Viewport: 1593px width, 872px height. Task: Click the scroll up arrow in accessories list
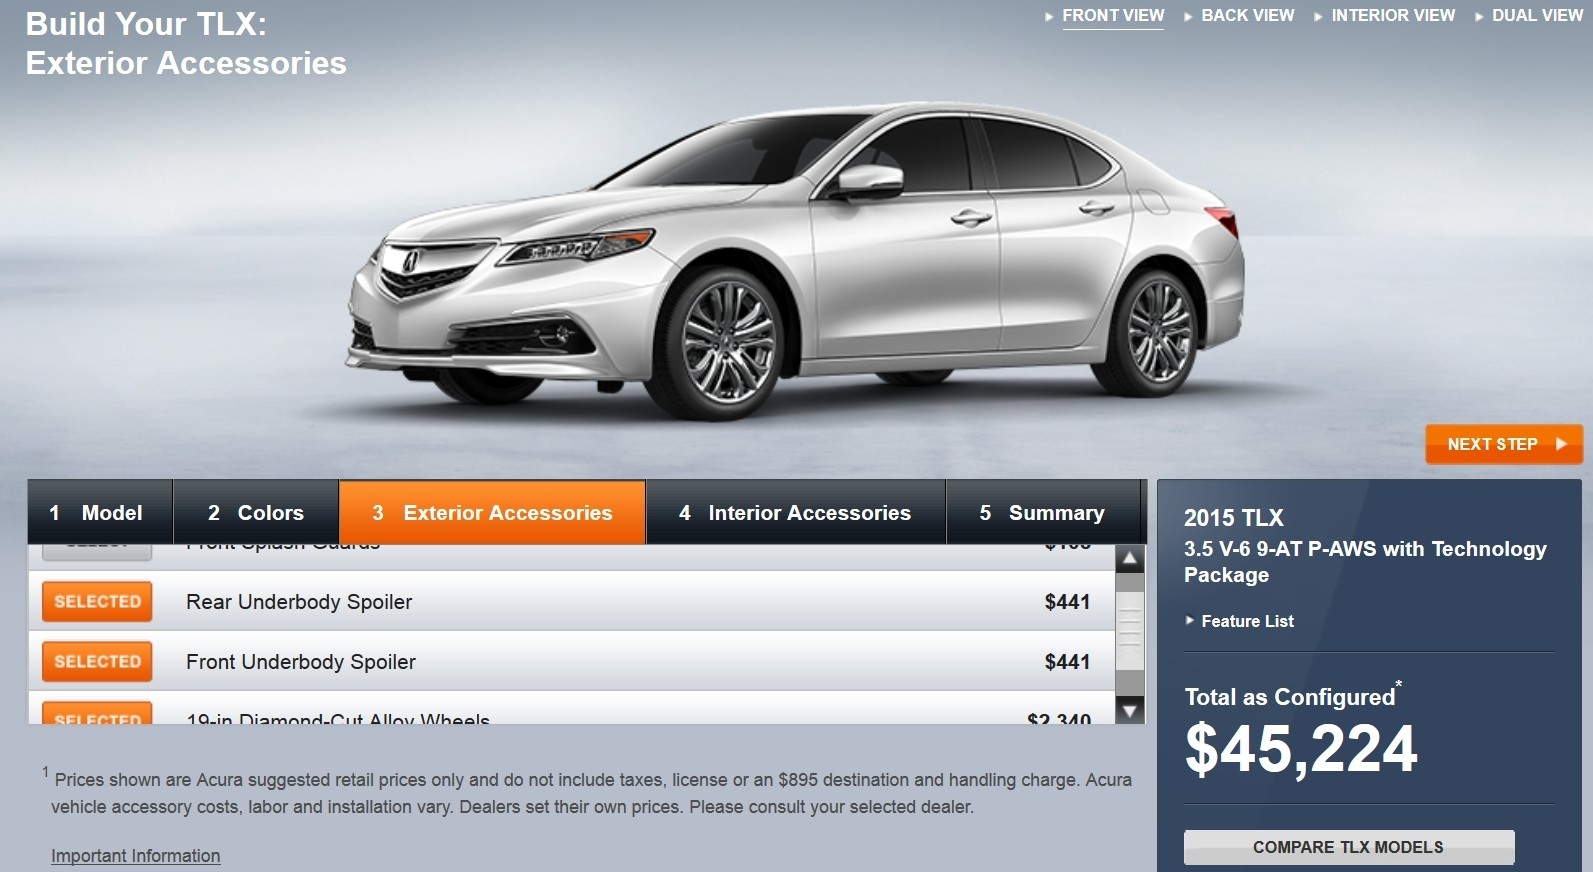click(1129, 559)
